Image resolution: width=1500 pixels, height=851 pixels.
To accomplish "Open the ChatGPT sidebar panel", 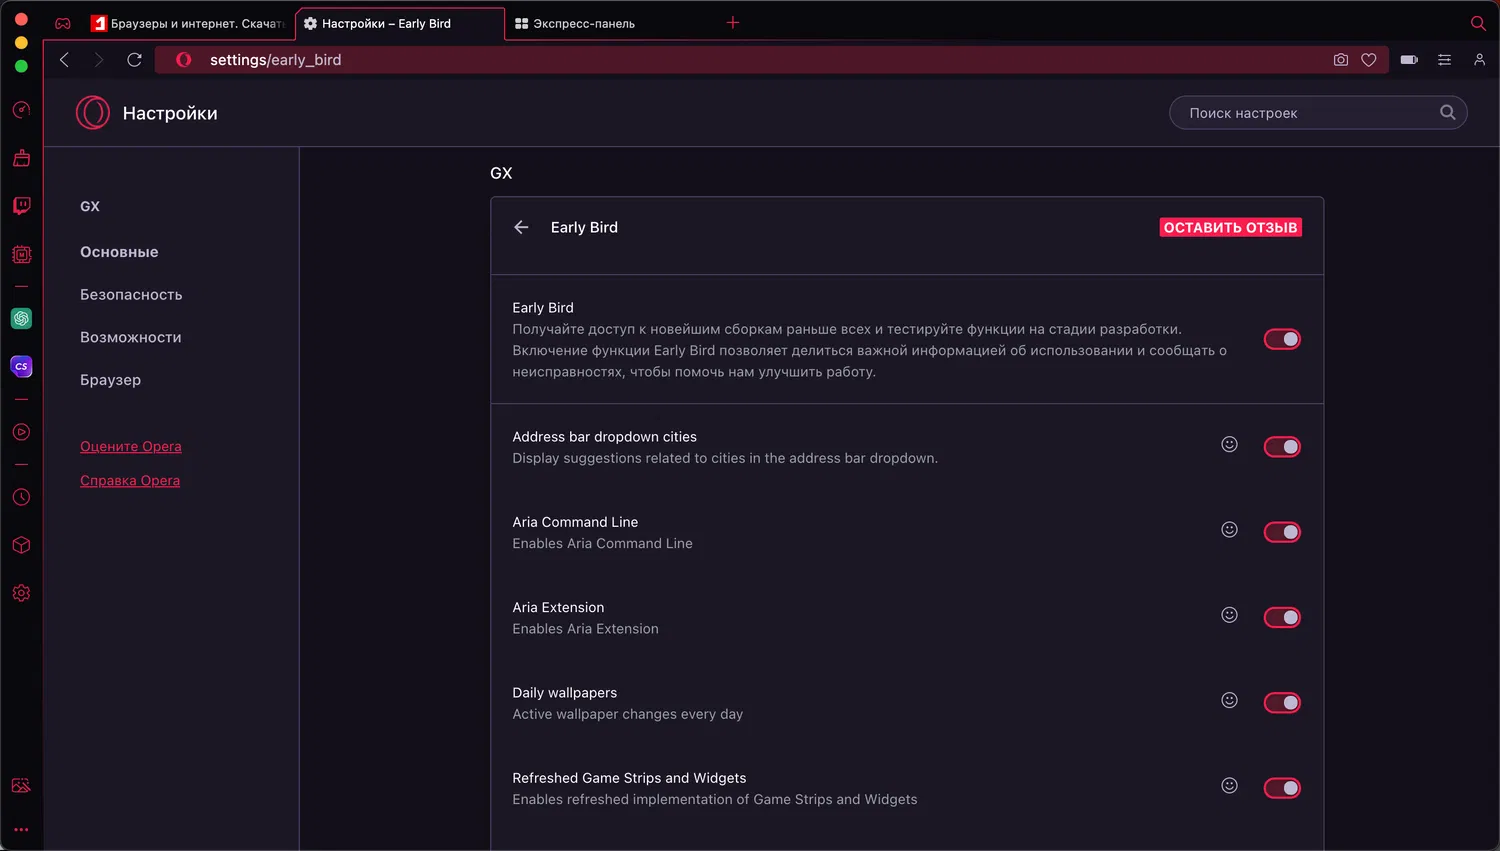I will 21,319.
